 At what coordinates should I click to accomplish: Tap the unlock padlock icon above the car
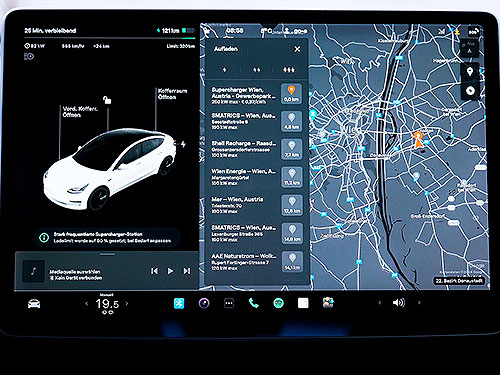(x=107, y=100)
